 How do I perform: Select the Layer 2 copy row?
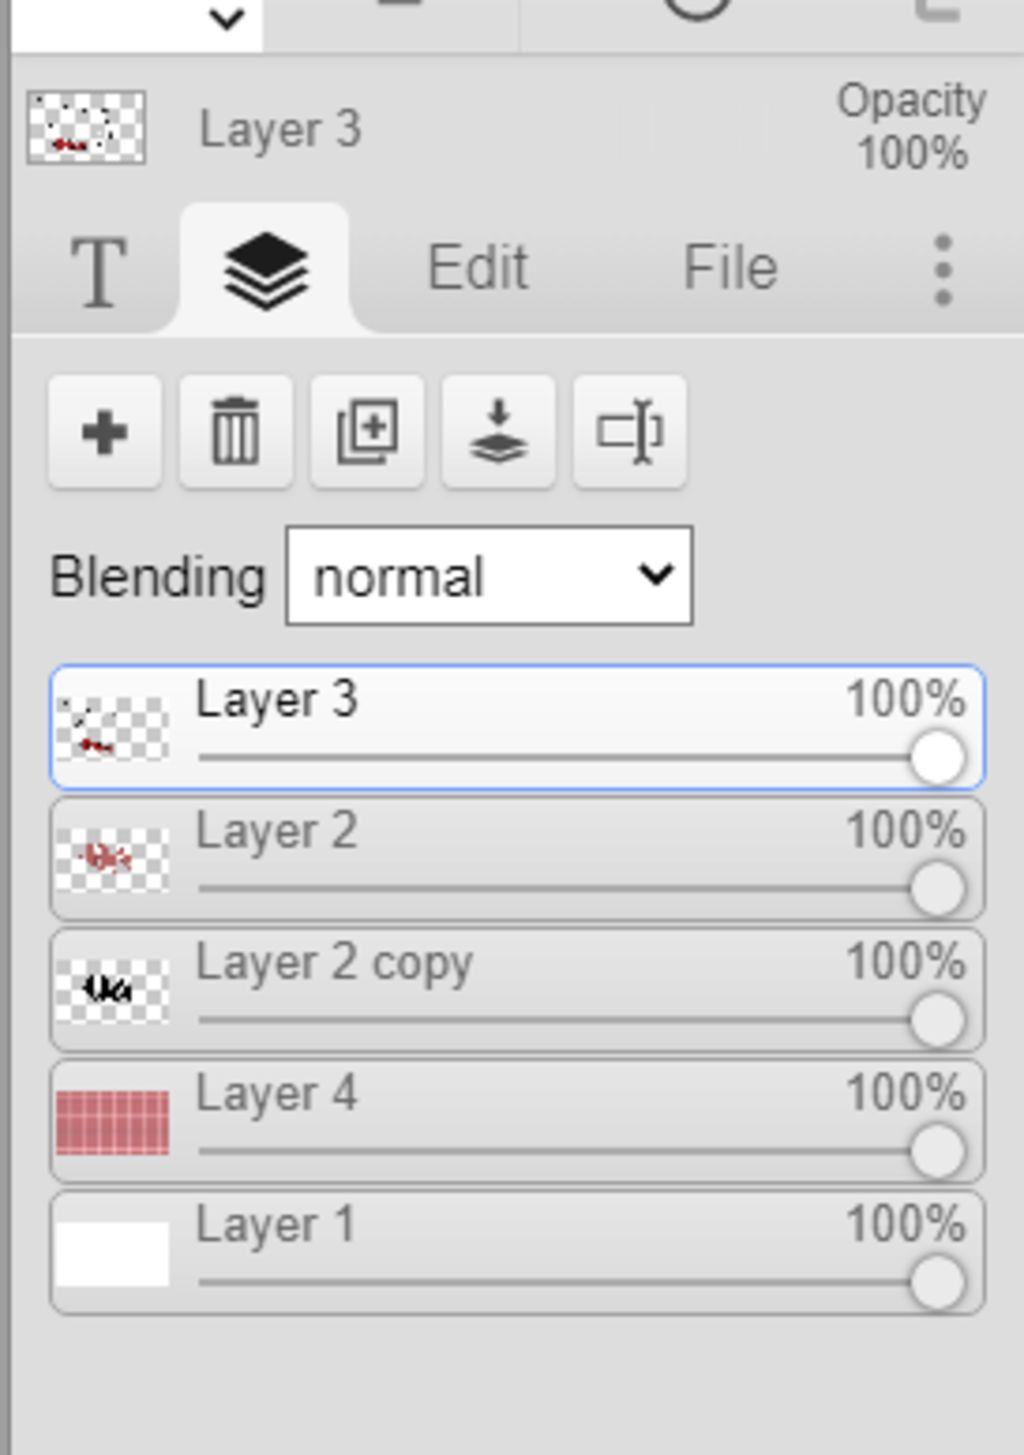517,990
